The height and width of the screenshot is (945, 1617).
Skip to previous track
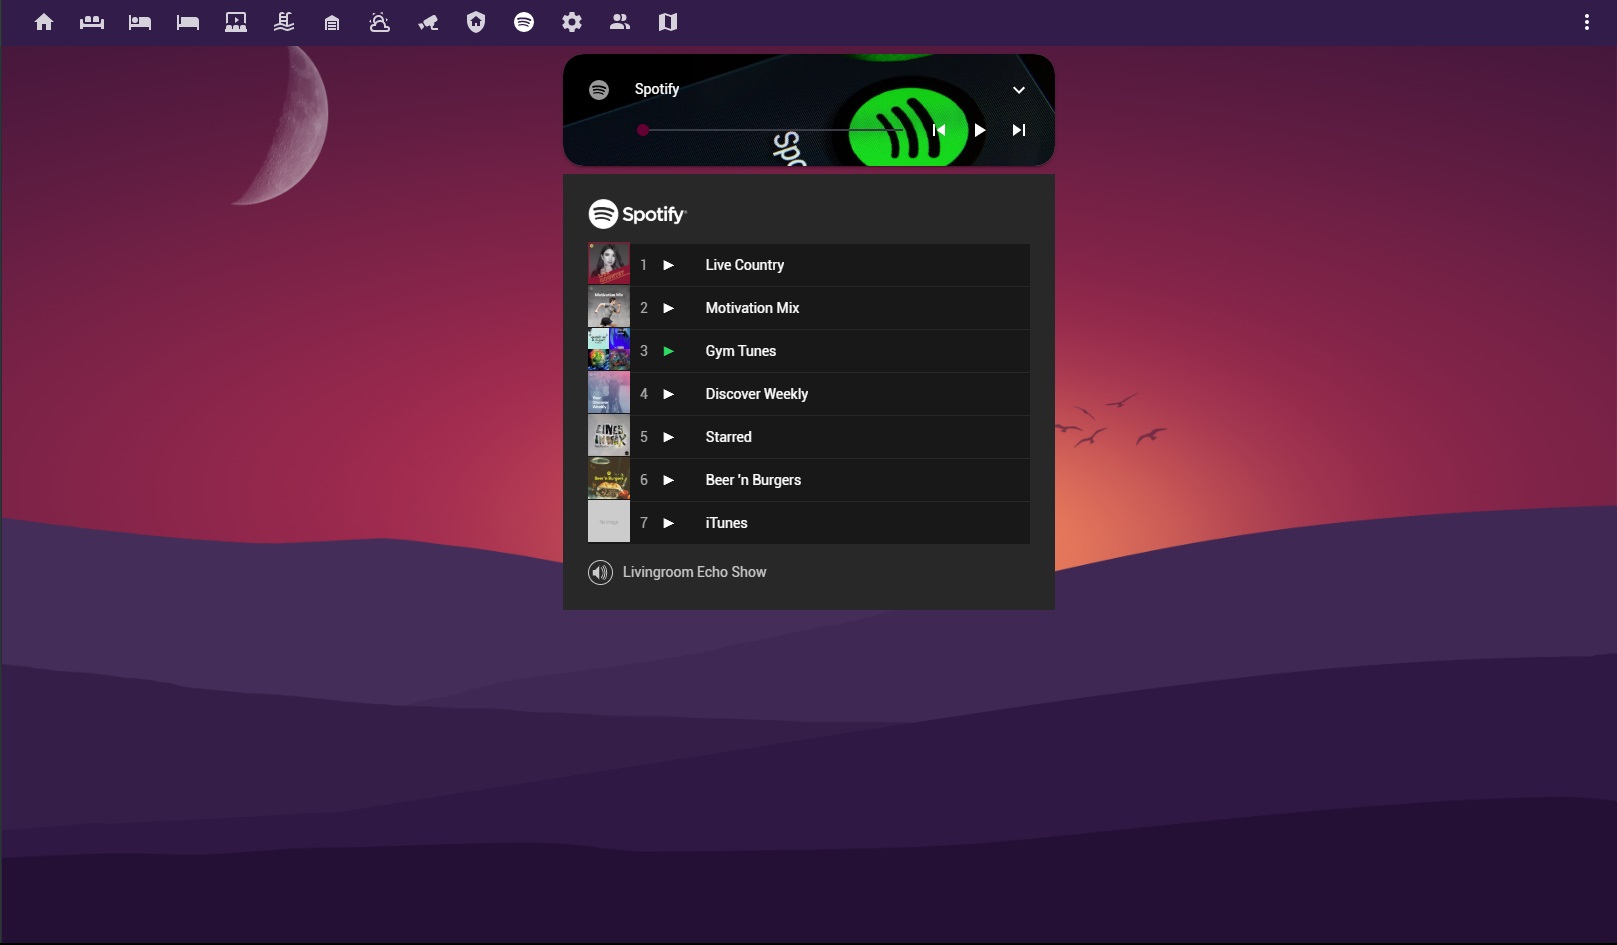pyautogui.click(x=939, y=130)
